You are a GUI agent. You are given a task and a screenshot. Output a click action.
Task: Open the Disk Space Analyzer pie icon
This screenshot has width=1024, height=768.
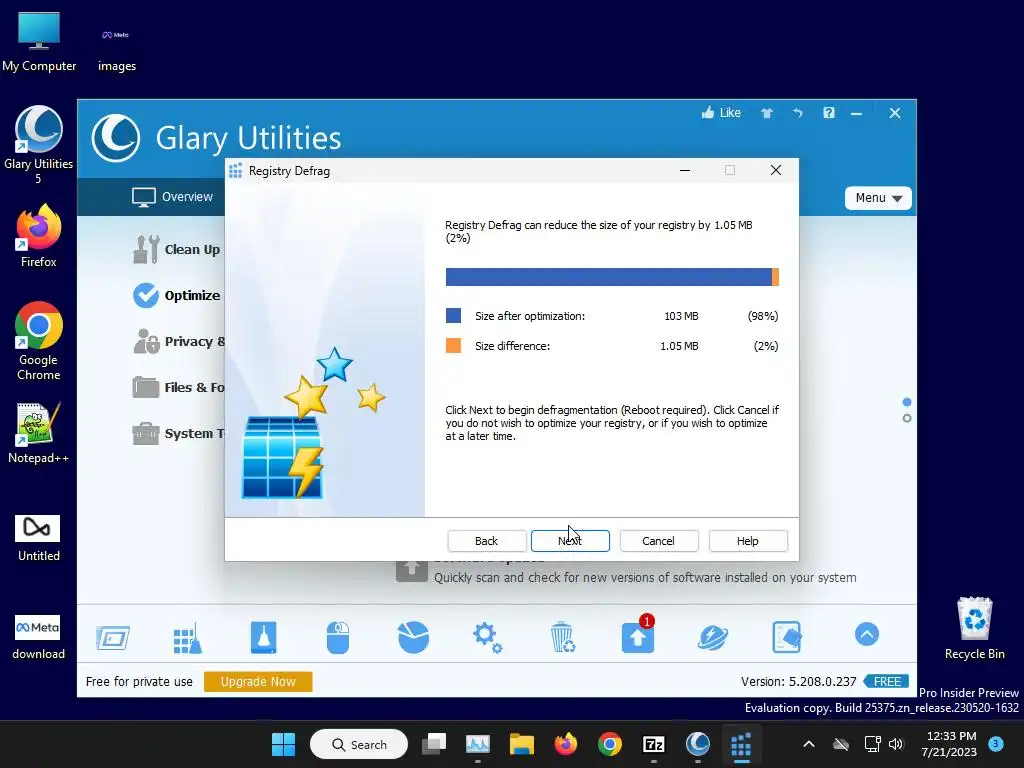[413, 637]
